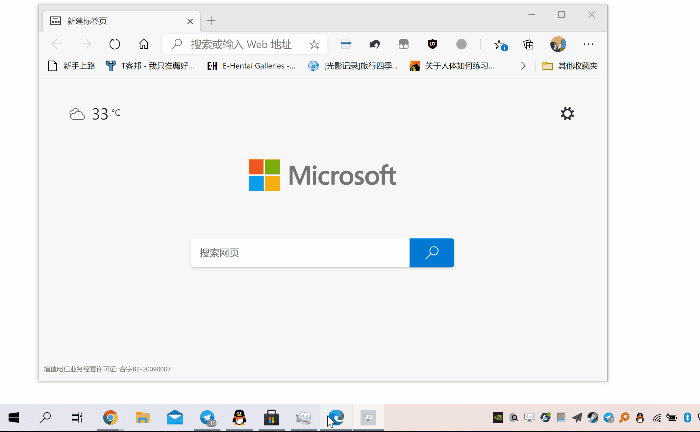
Task: Open the Mail app on taskbar
Action: (x=175, y=418)
